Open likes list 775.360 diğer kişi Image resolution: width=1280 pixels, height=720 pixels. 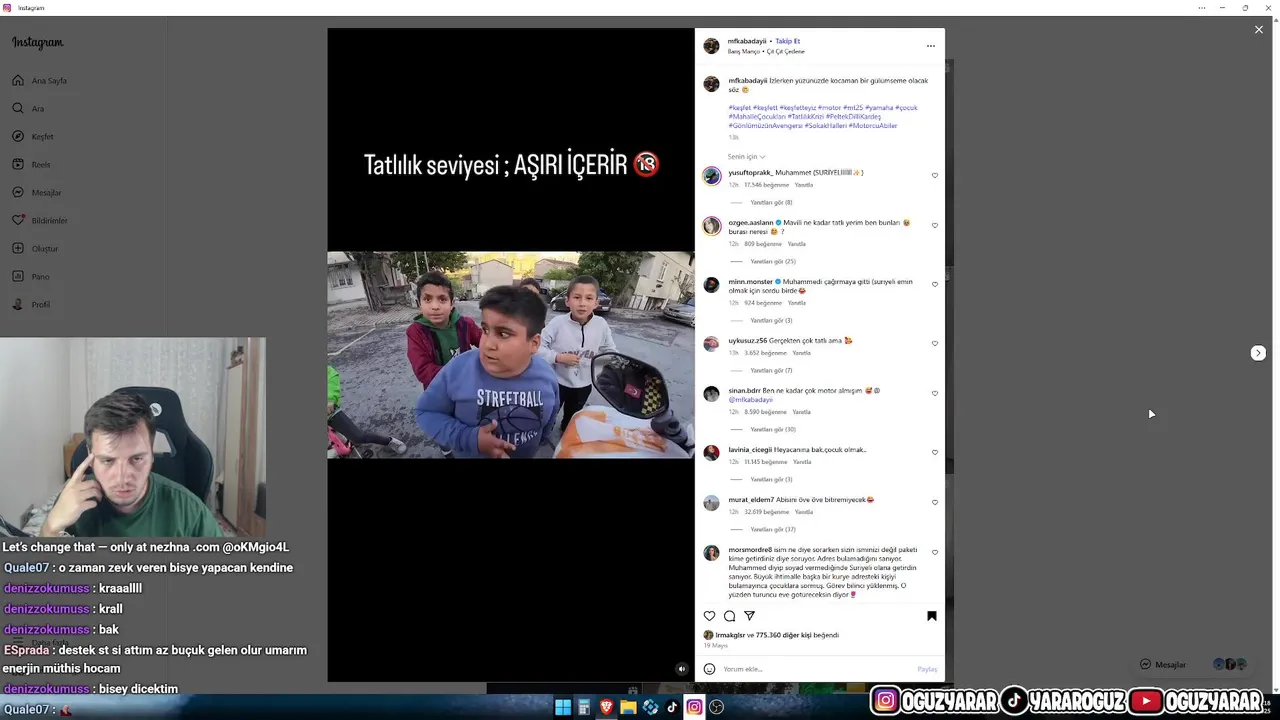(x=797, y=635)
